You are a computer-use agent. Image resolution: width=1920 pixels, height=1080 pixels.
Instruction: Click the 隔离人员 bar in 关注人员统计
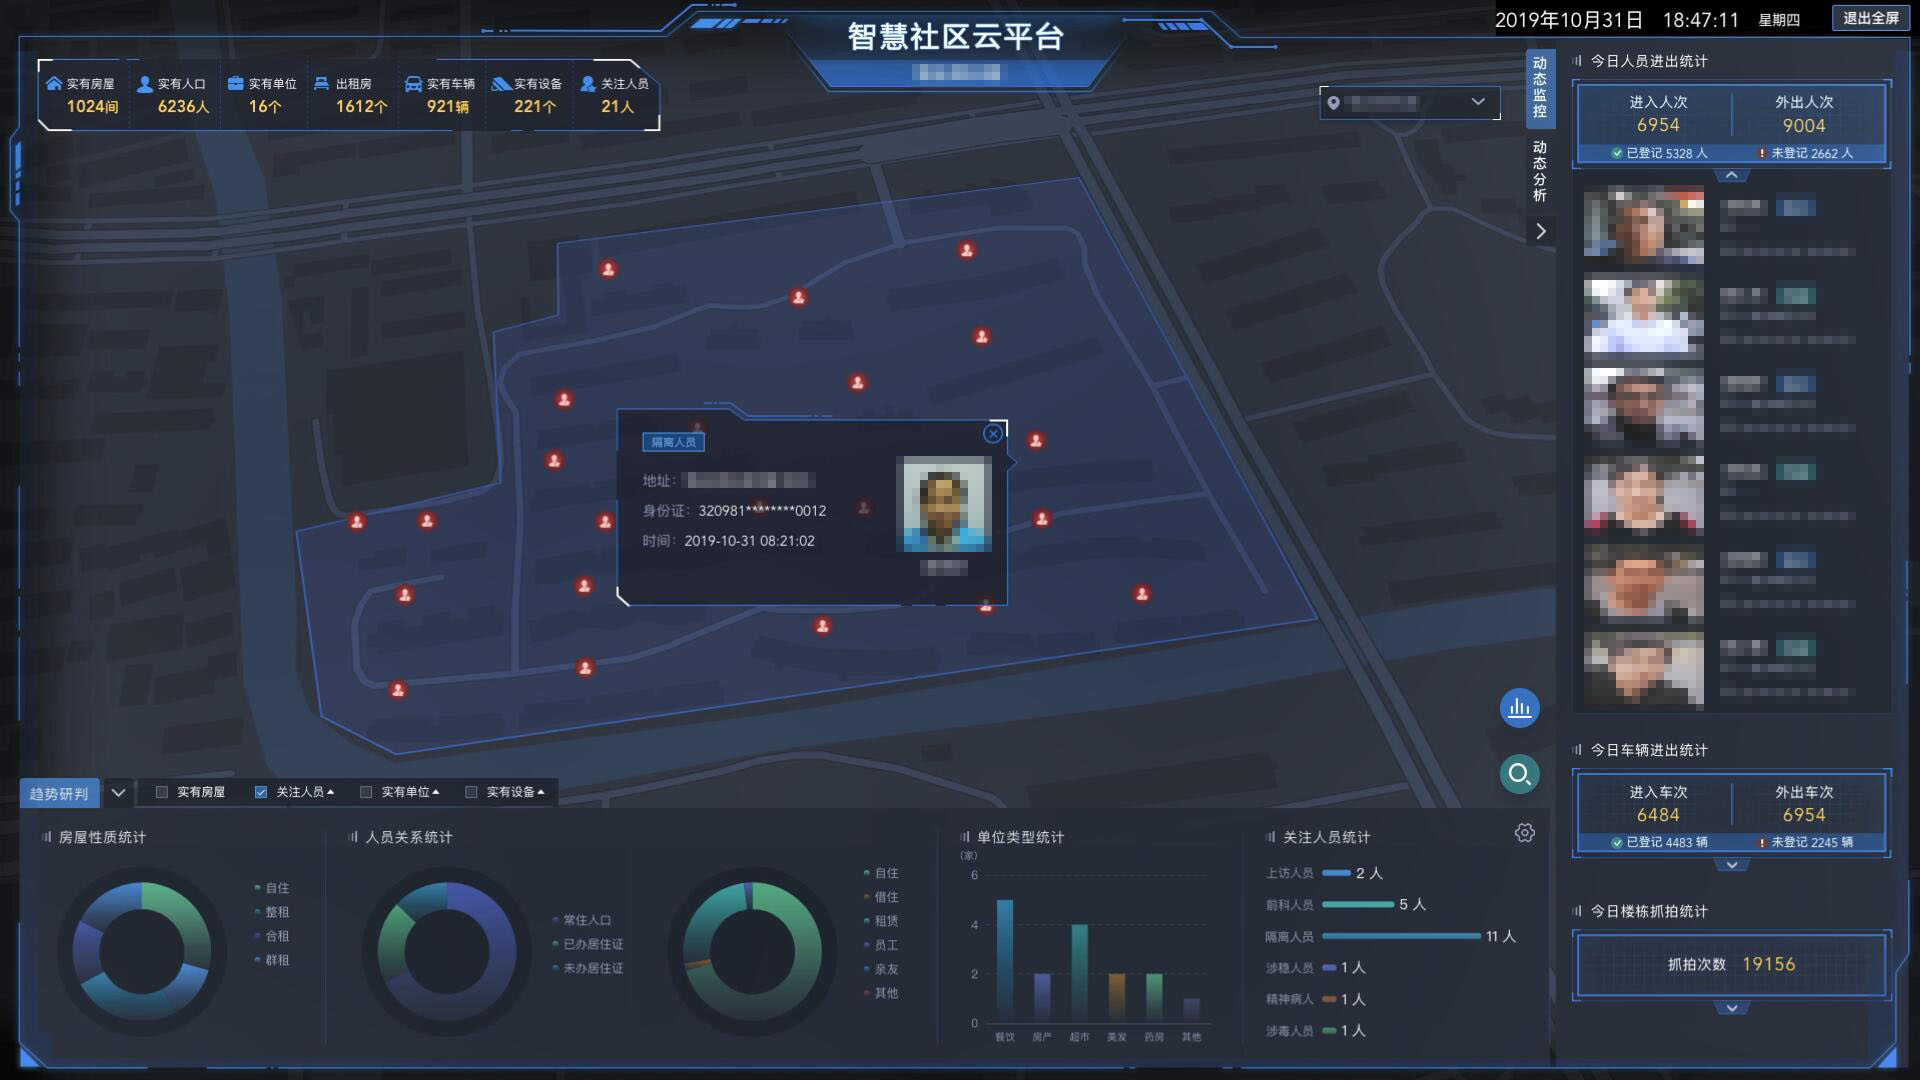click(x=1400, y=937)
